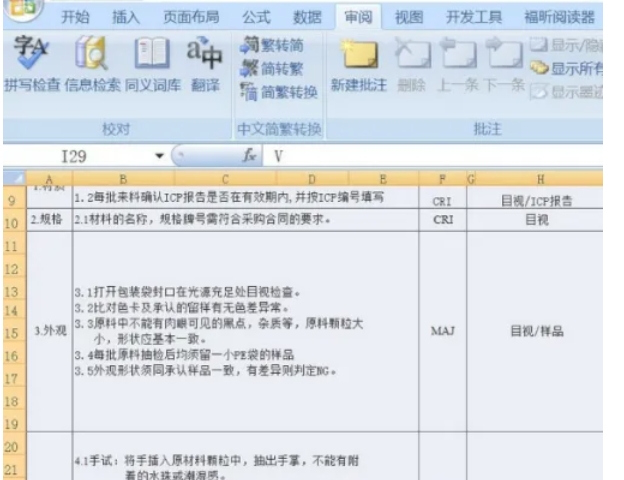Go to previous comment (上一条)
Image resolution: width=624 pixels, height=480 pixels.
[458, 66]
